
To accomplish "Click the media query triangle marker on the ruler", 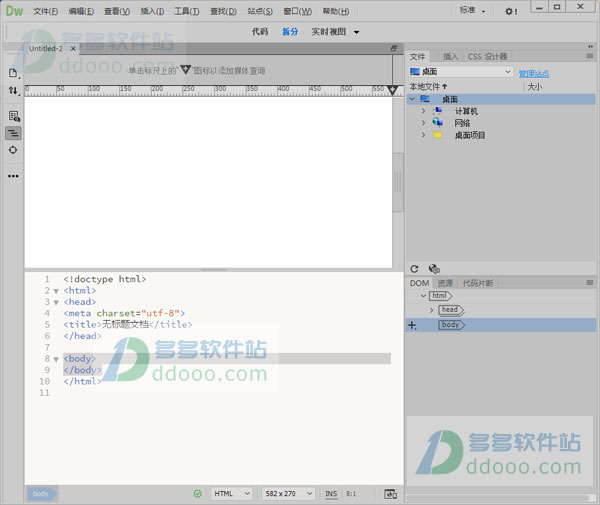I will pos(393,90).
